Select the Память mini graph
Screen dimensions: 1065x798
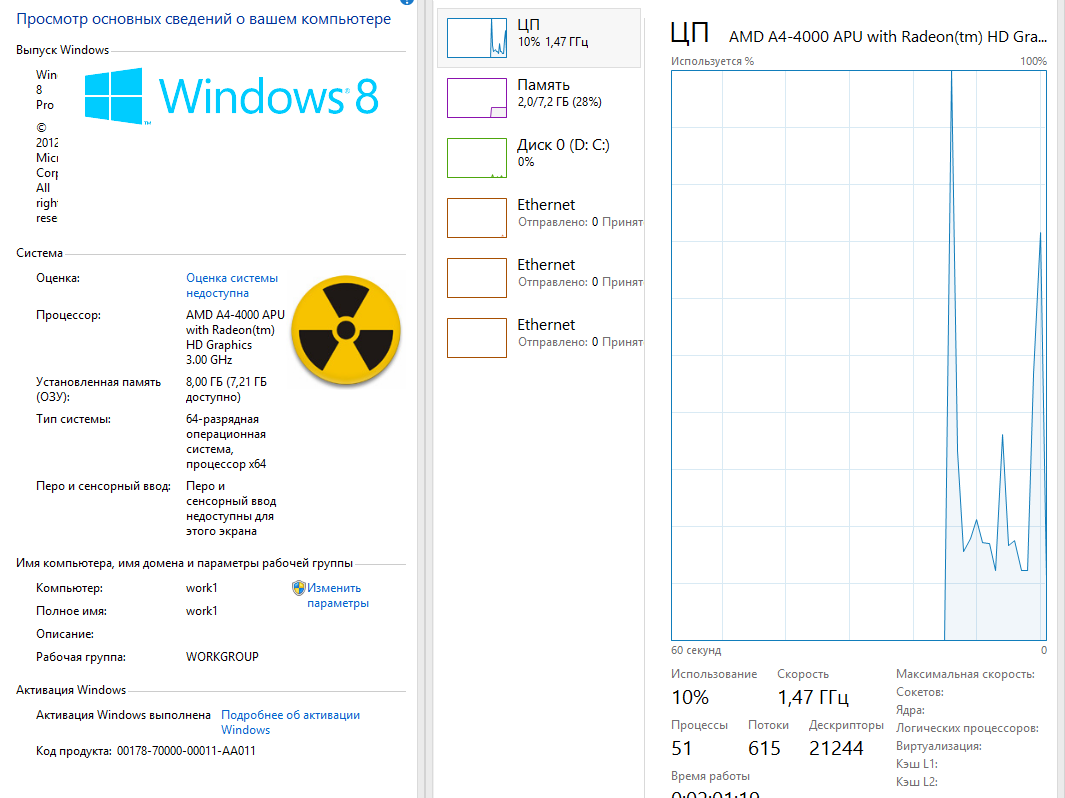pos(477,98)
